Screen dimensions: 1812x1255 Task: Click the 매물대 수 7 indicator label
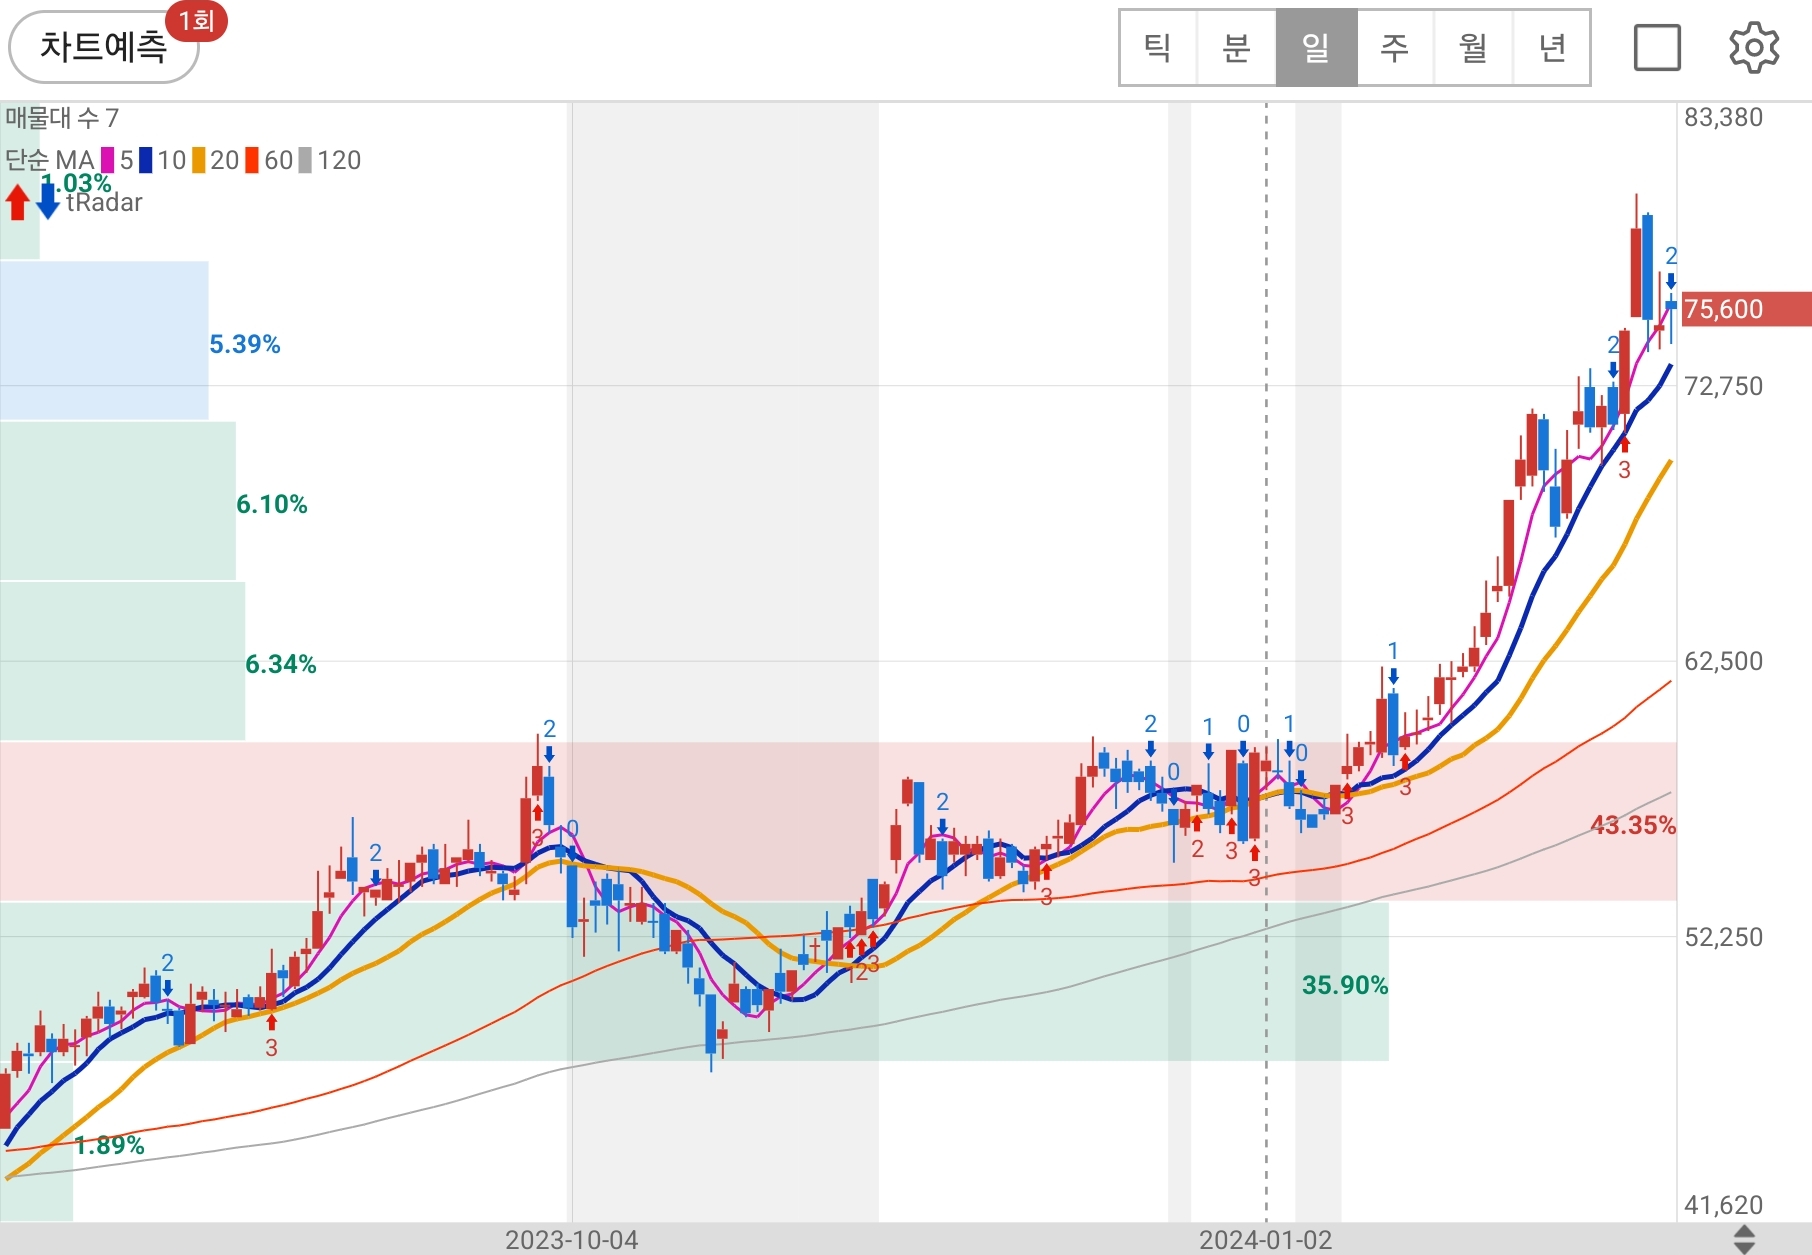tap(62, 118)
